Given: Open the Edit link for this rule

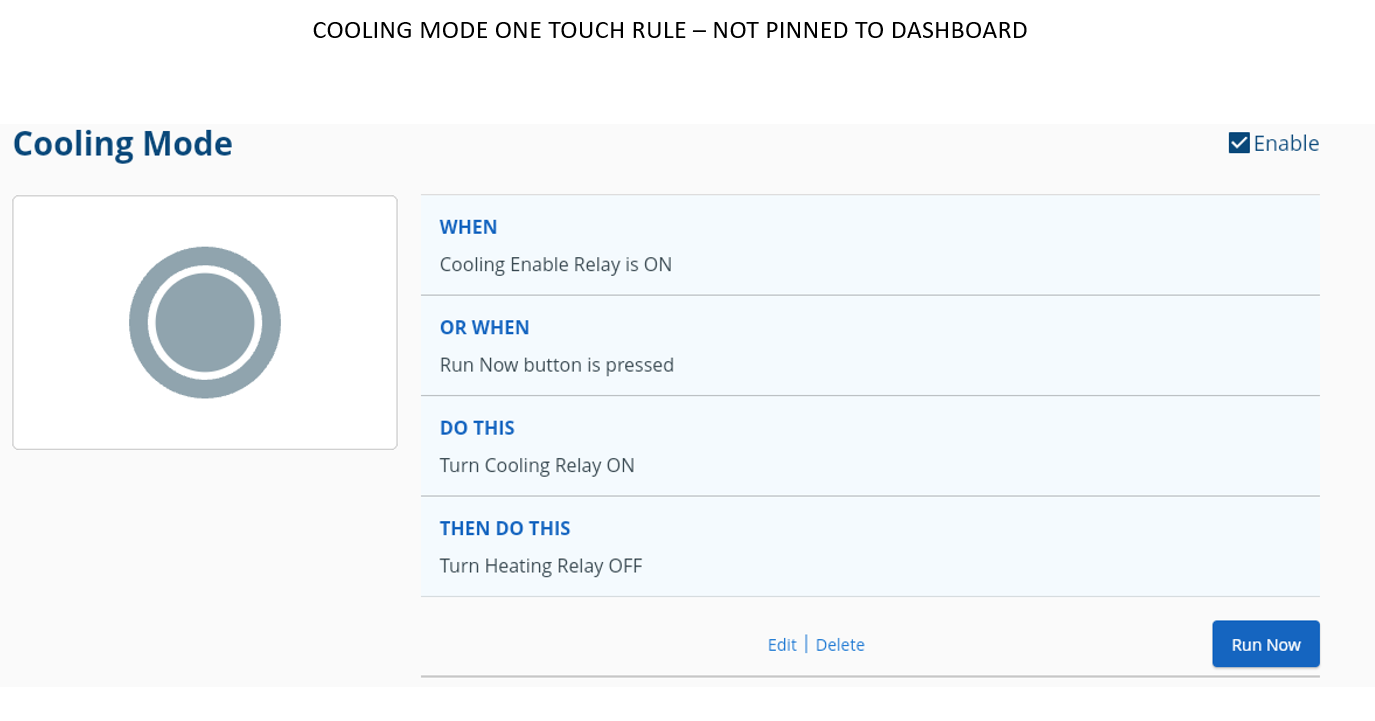Looking at the screenshot, I should pos(782,645).
